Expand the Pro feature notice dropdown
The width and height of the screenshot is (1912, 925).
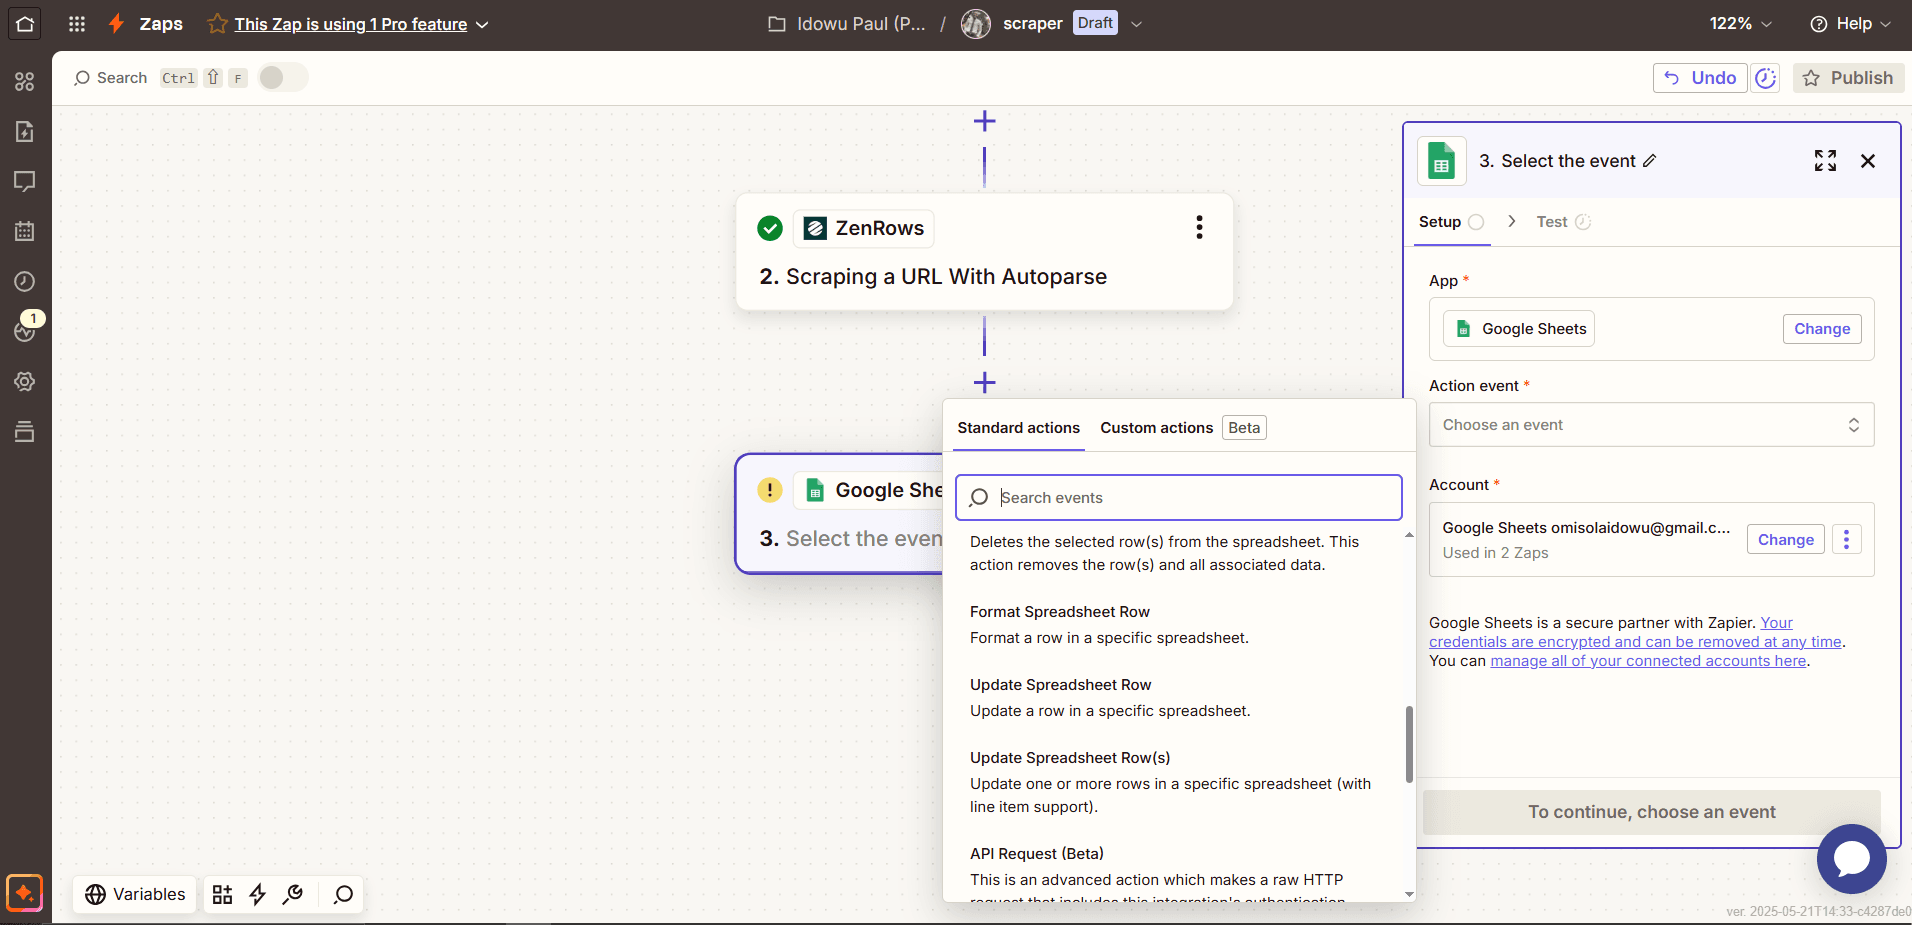point(482,25)
